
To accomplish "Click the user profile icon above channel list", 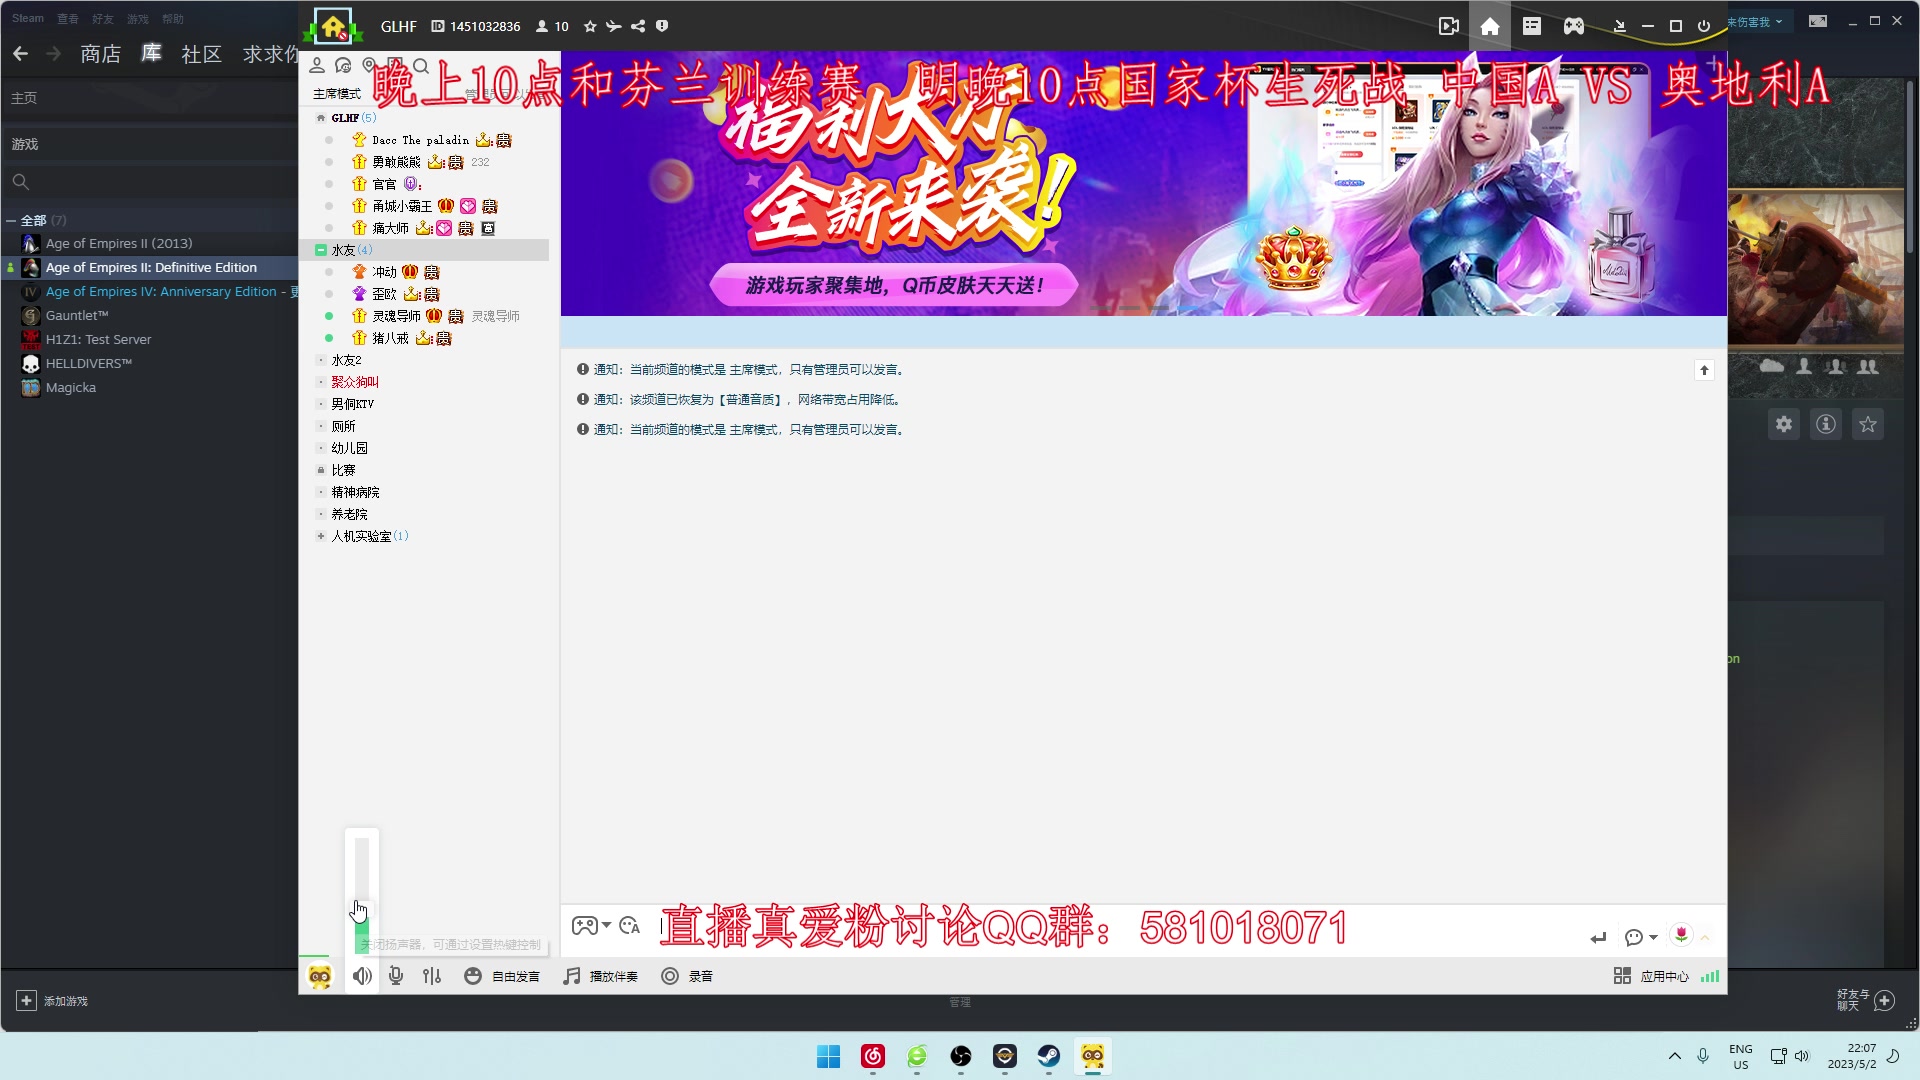I will (x=317, y=66).
